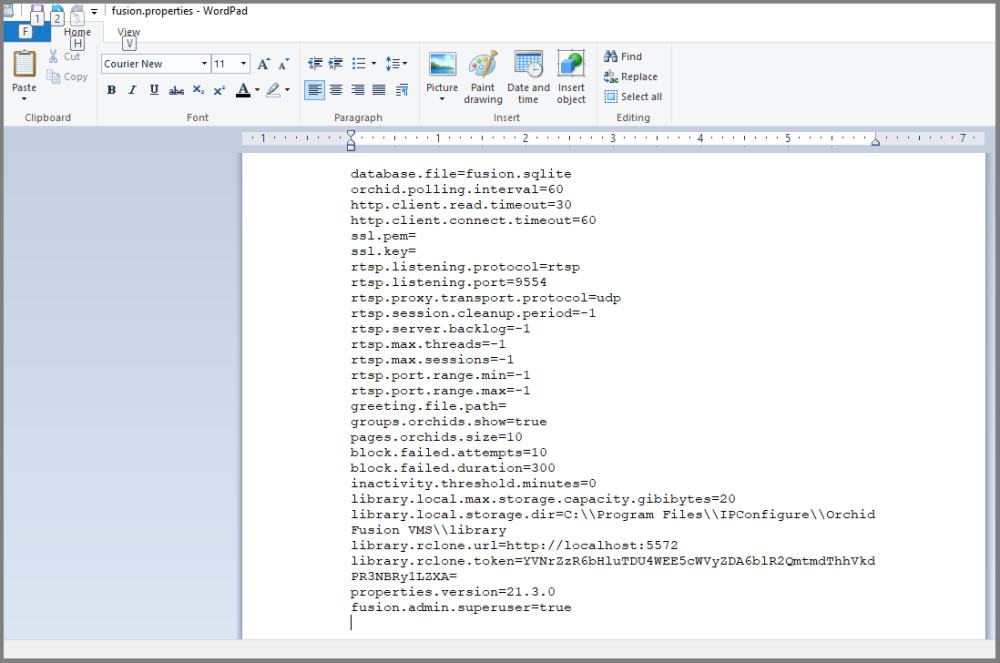Switch to the View tab
The image size is (1000, 663).
[128, 32]
